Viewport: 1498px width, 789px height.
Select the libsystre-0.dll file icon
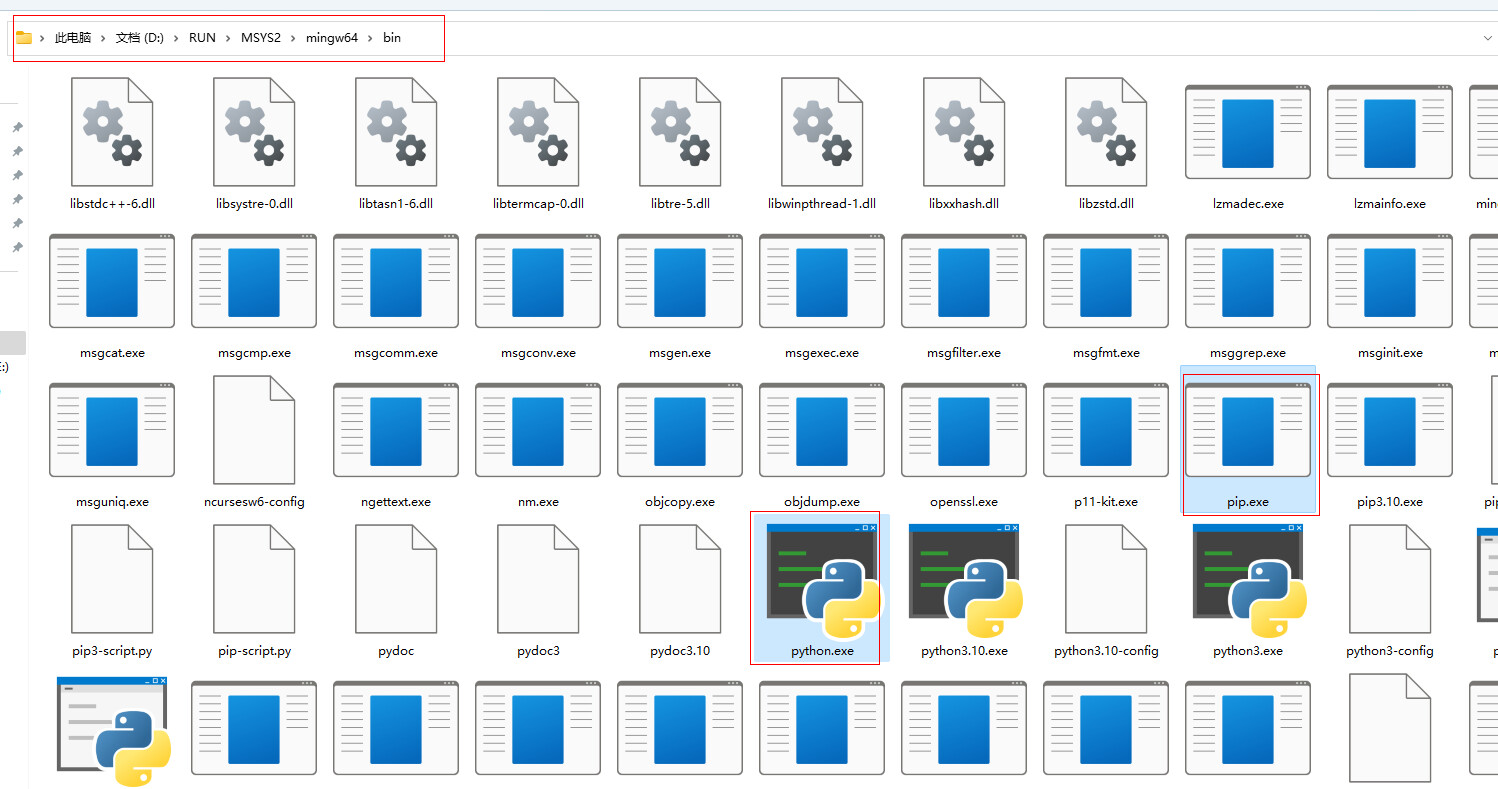coord(254,132)
